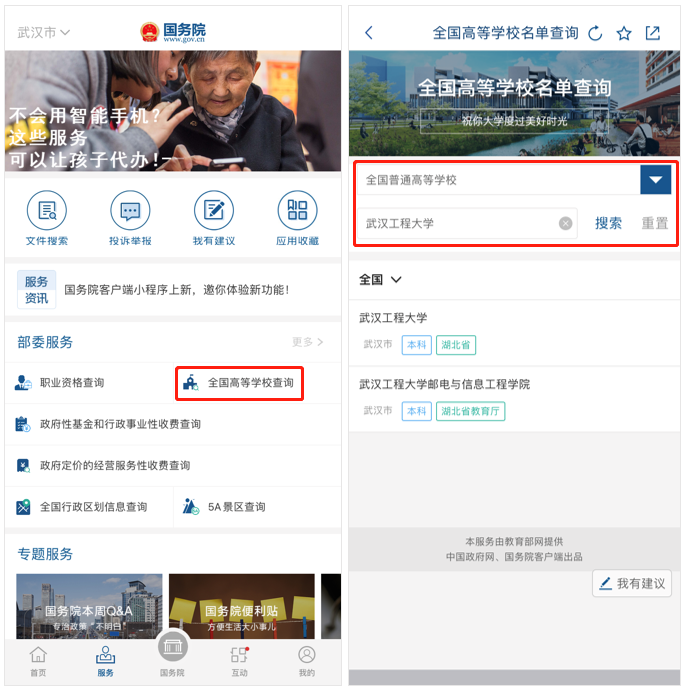686x691 pixels.
Task: Click the 搜索 button
Action: tap(608, 223)
